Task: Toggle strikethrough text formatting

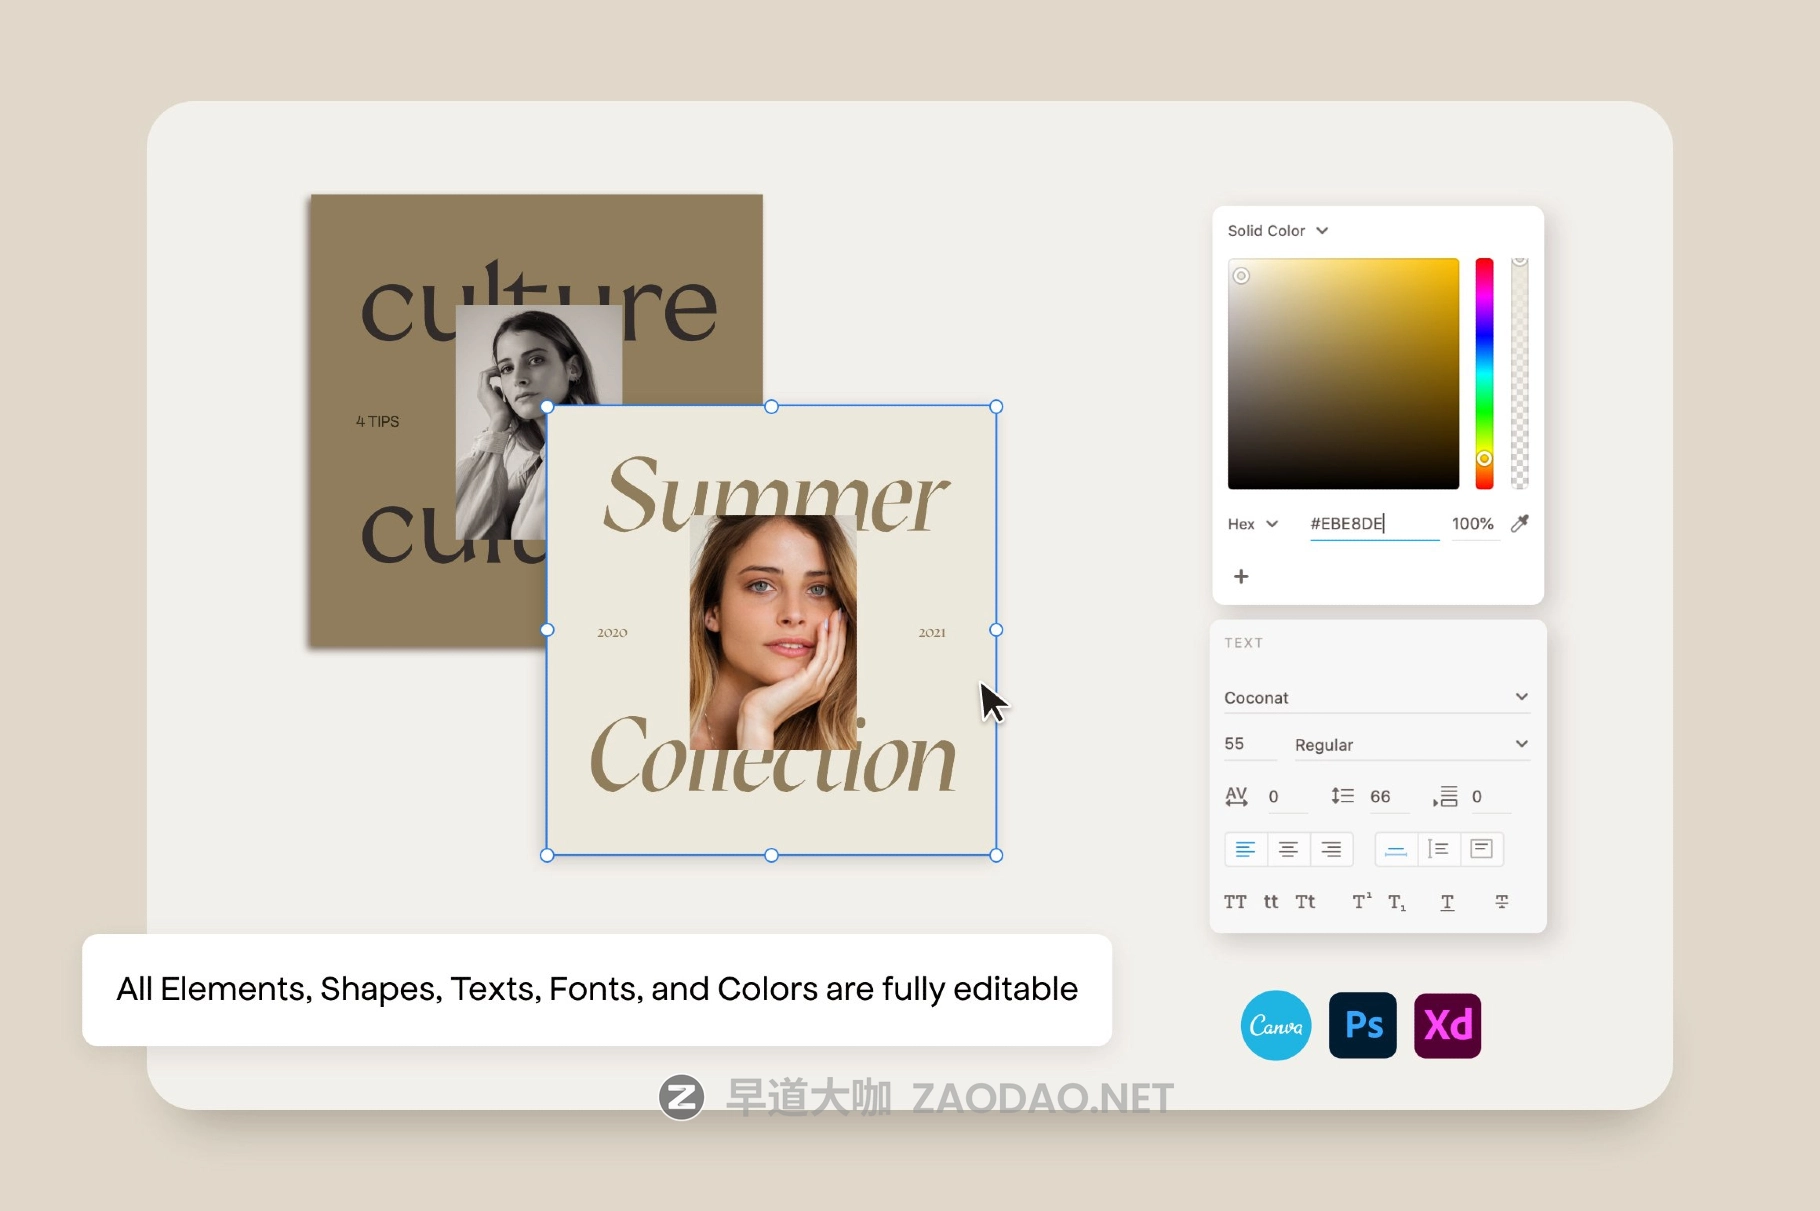Action: tap(1501, 901)
